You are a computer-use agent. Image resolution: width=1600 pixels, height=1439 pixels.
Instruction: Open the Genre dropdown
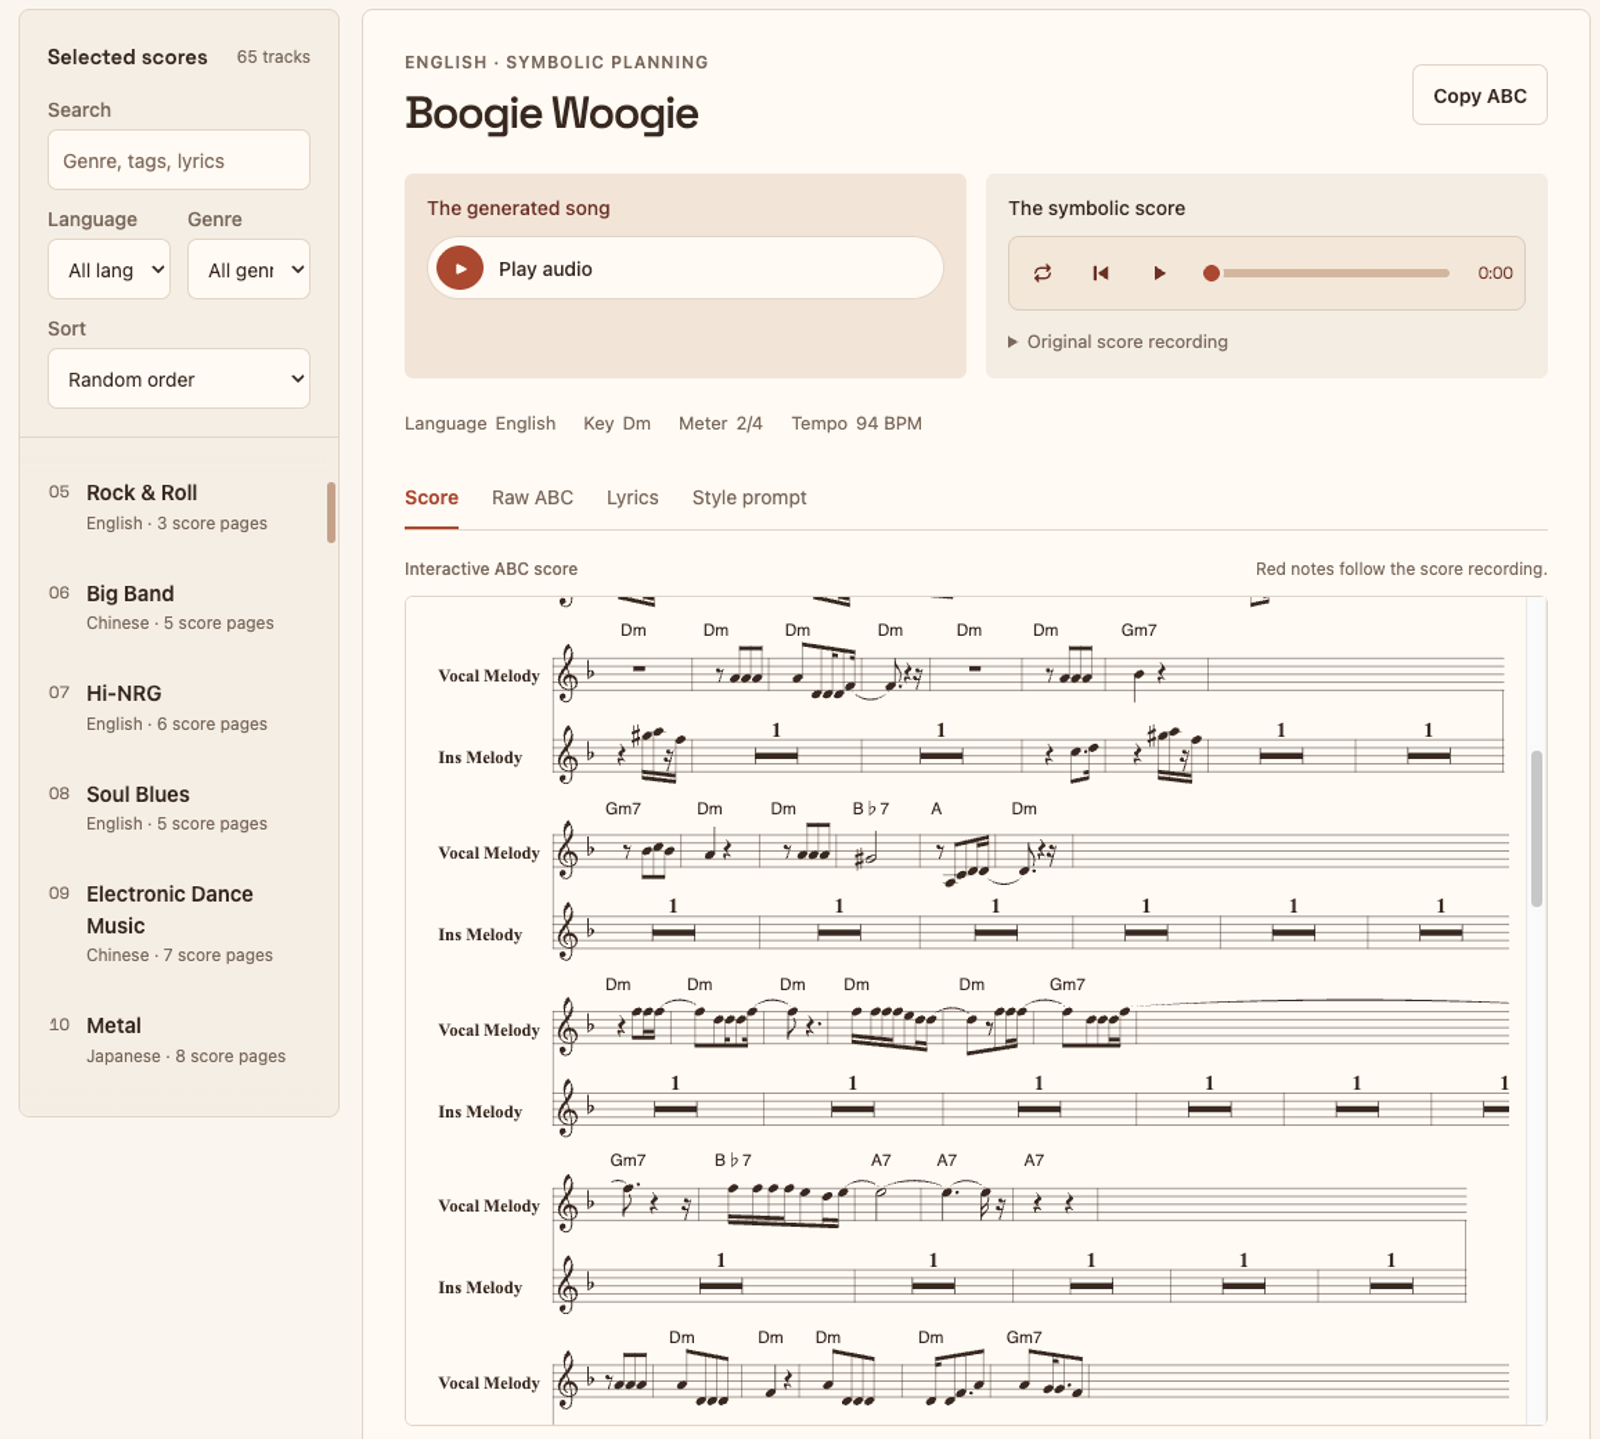pyautogui.click(x=249, y=269)
